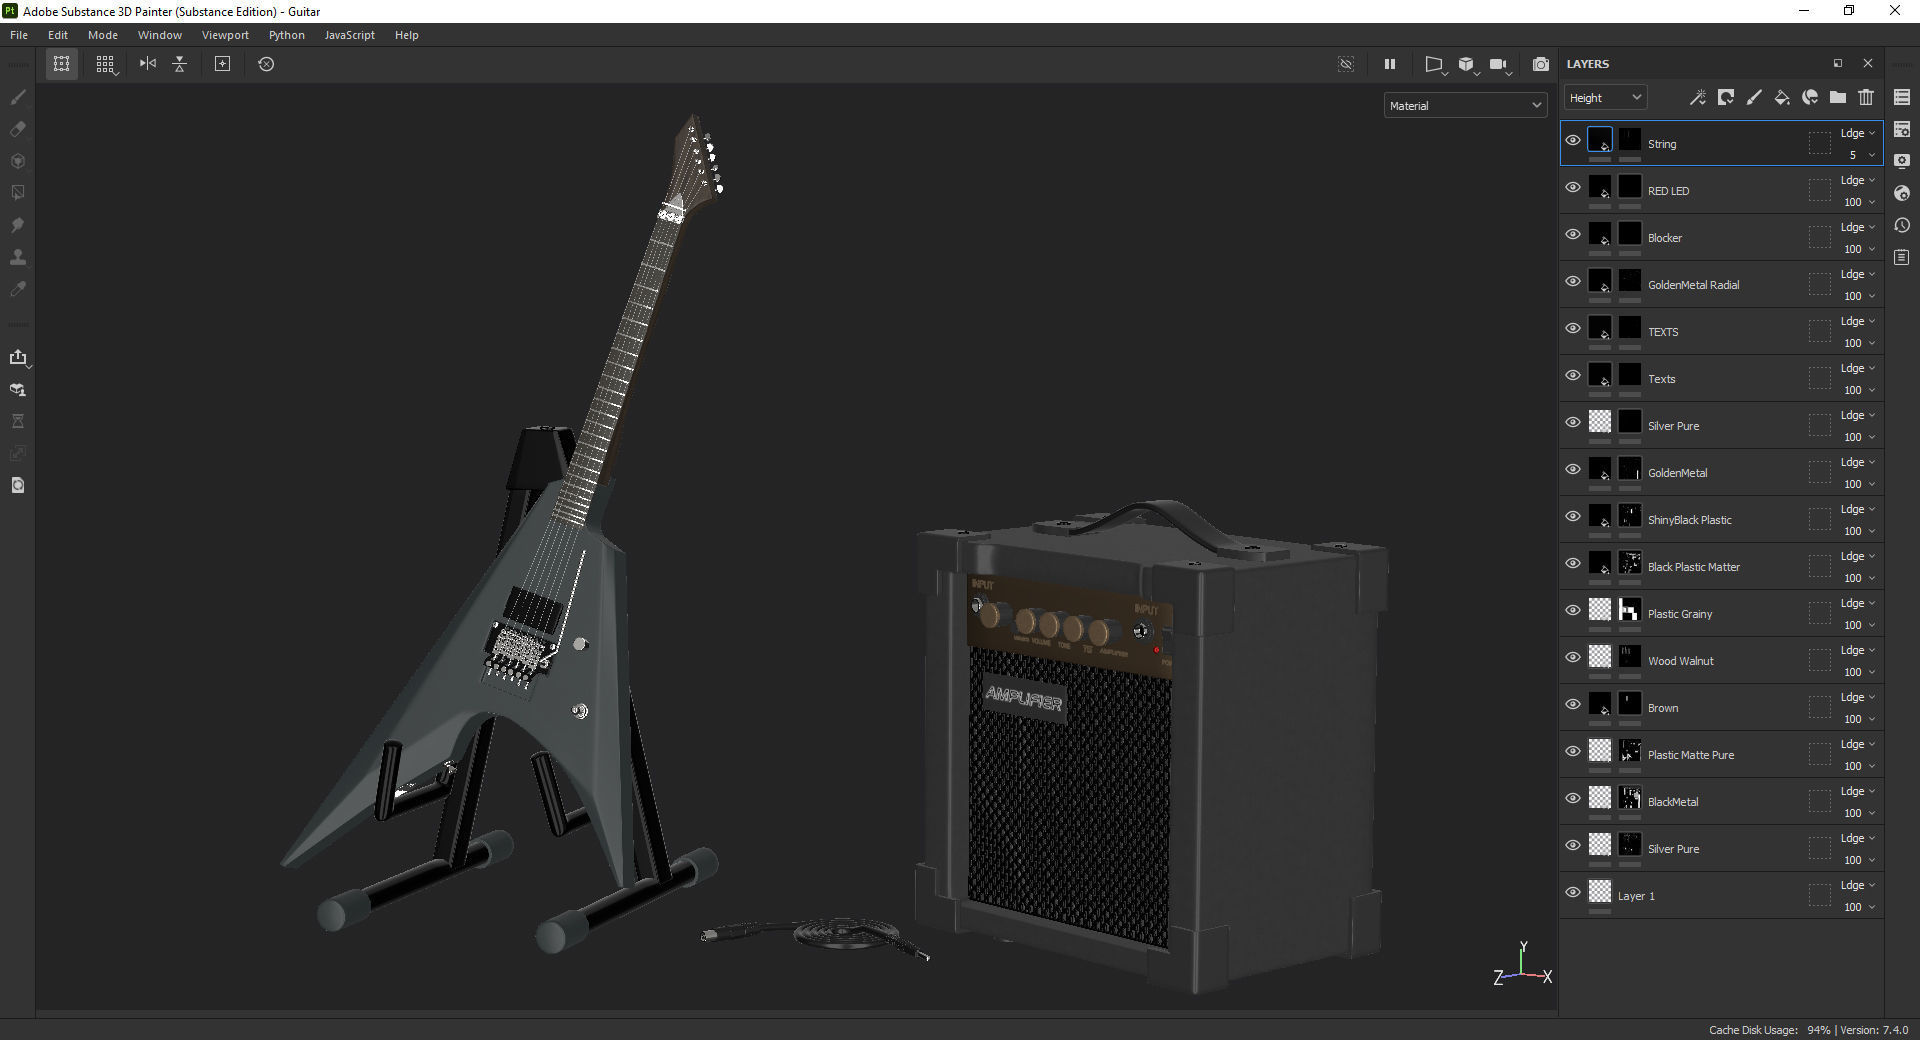
Task: Select the Paint brush tool
Action: [x=18, y=97]
